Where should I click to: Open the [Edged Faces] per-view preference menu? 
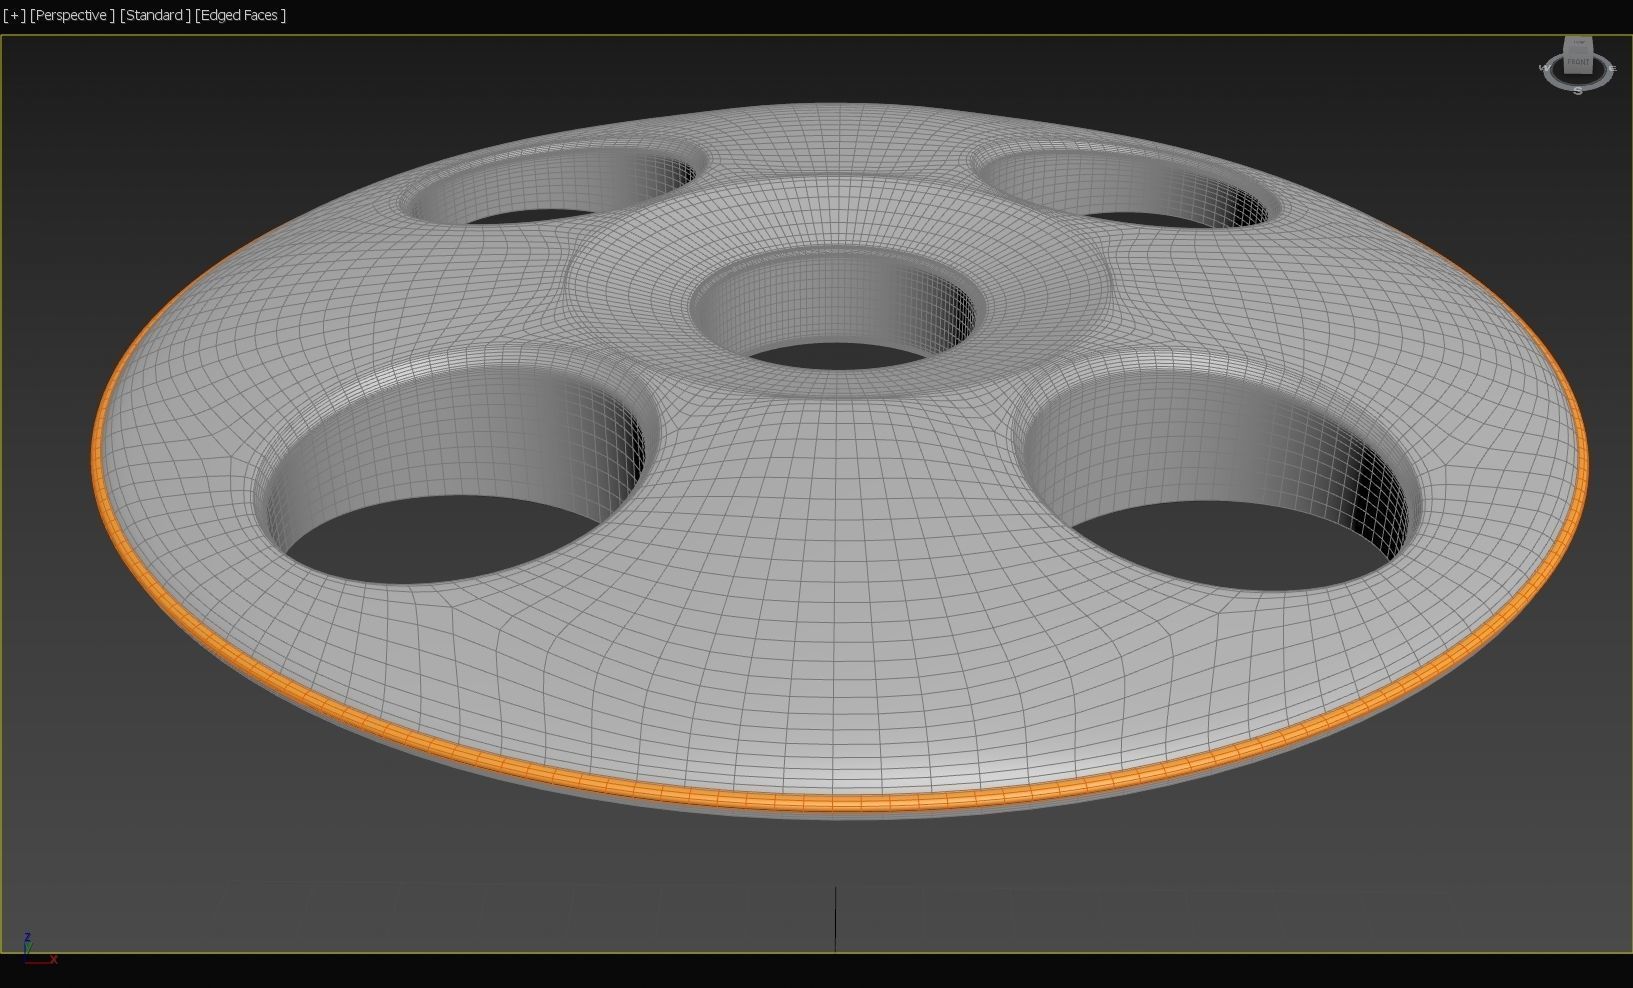[x=241, y=15]
